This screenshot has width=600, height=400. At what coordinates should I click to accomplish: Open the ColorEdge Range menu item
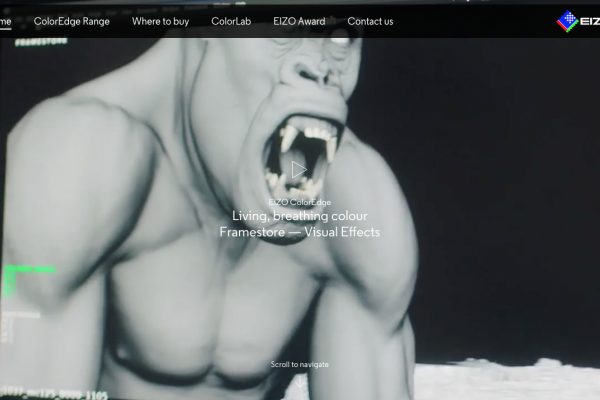(x=72, y=21)
